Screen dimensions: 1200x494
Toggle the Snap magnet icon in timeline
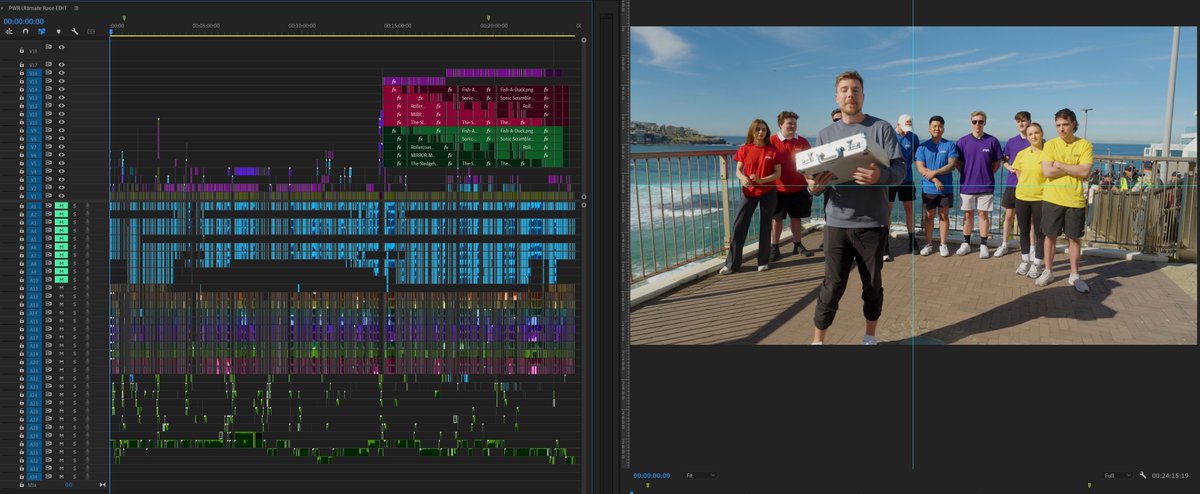tap(25, 32)
